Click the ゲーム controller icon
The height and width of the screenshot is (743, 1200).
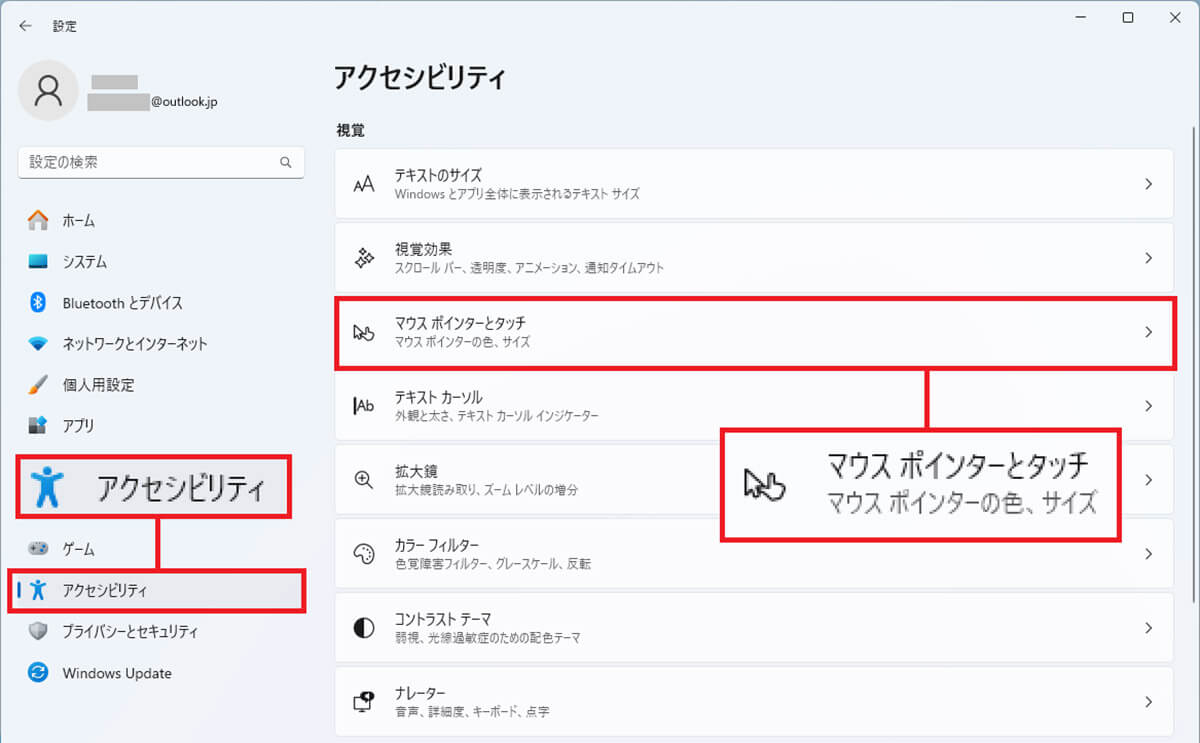coord(38,549)
